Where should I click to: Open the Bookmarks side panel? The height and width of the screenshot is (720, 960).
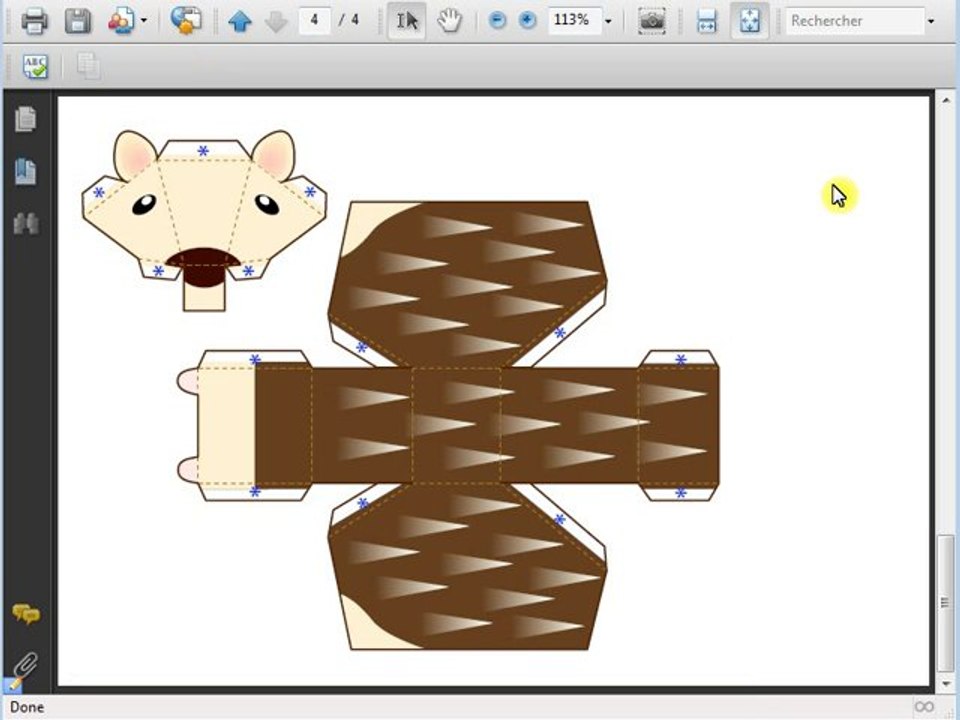(26, 171)
